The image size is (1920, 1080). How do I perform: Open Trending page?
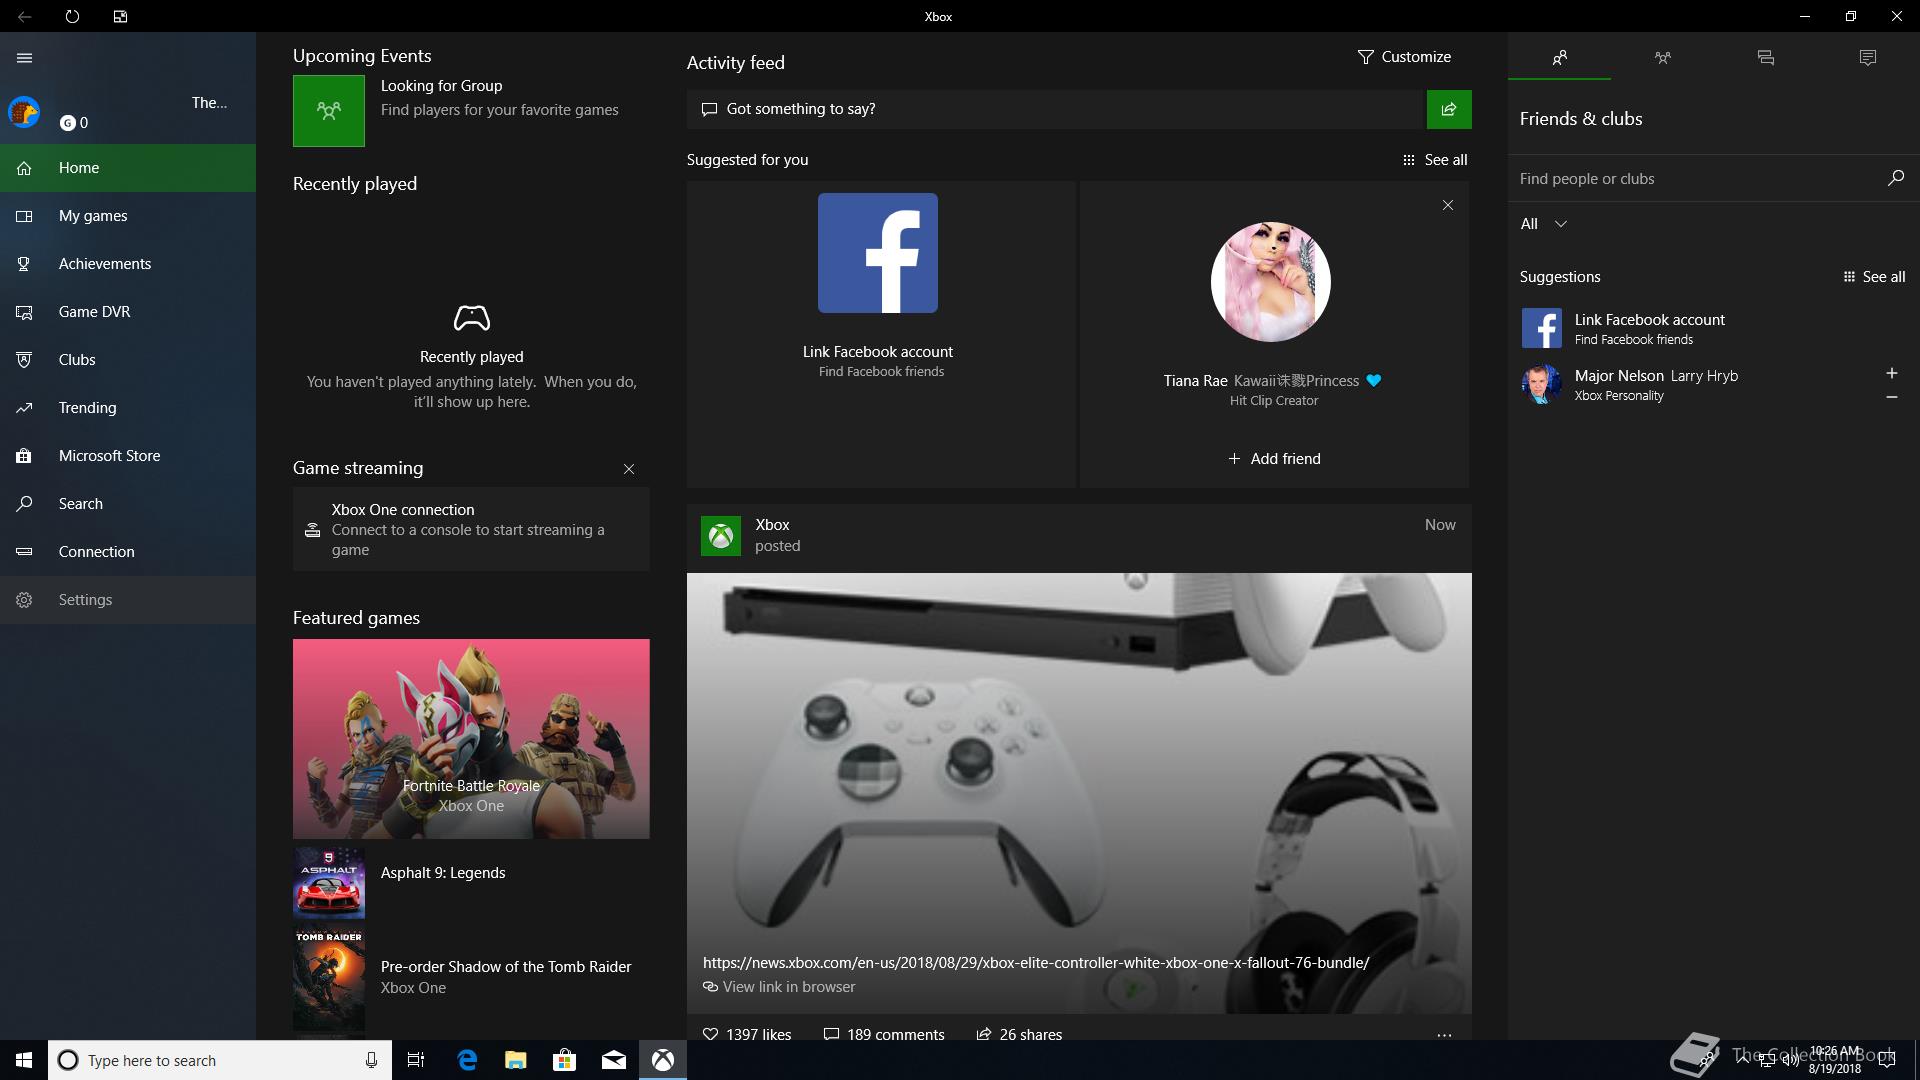tap(128, 408)
